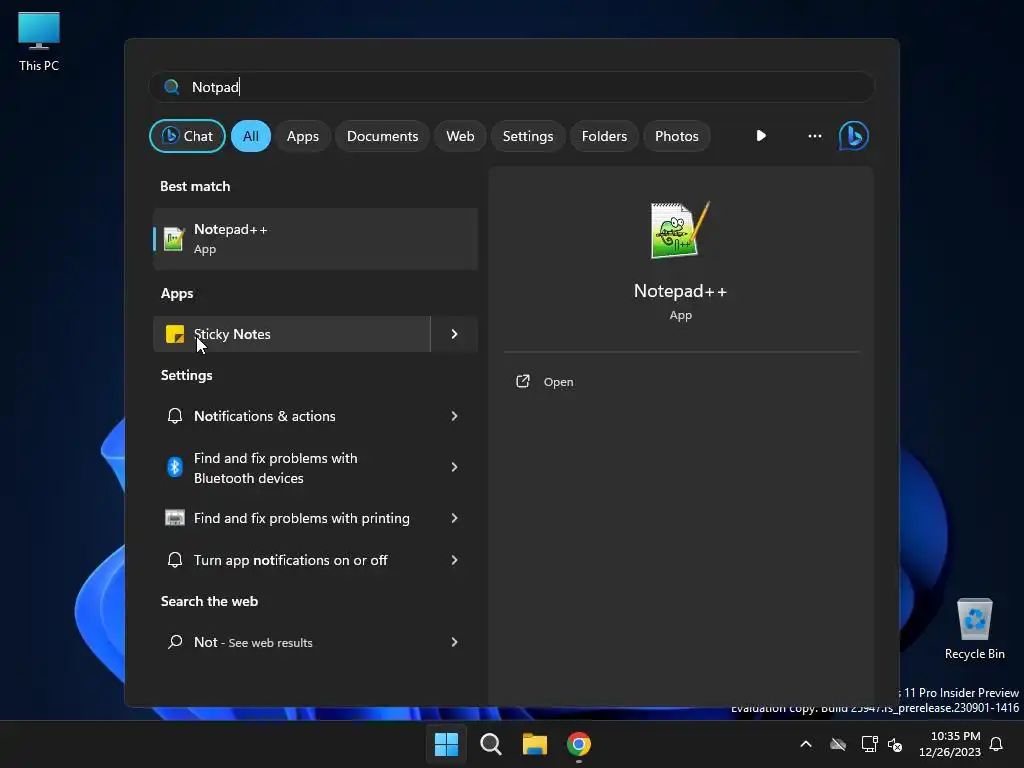Click the Sticky Notes yellow icon
This screenshot has height=768, width=1024.
tap(175, 334)
